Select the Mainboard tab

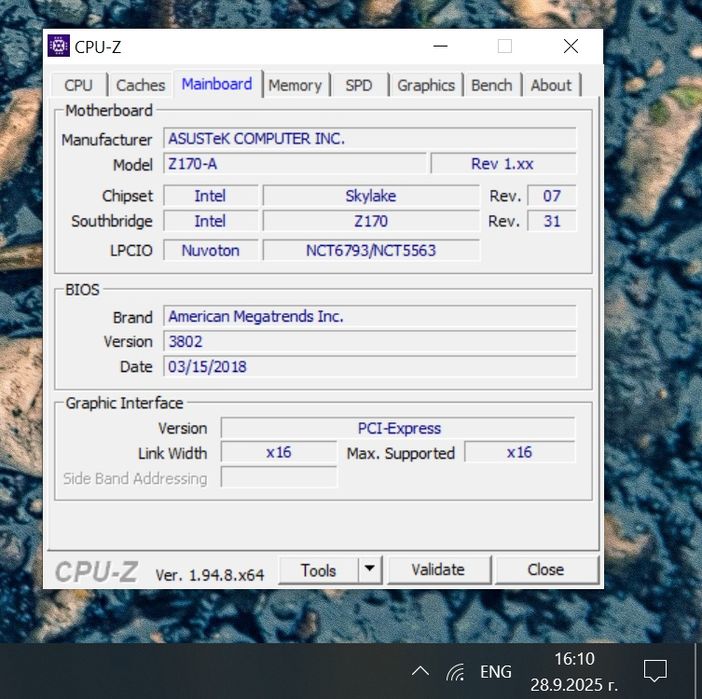pyautogui.click(x=217, y=84)
